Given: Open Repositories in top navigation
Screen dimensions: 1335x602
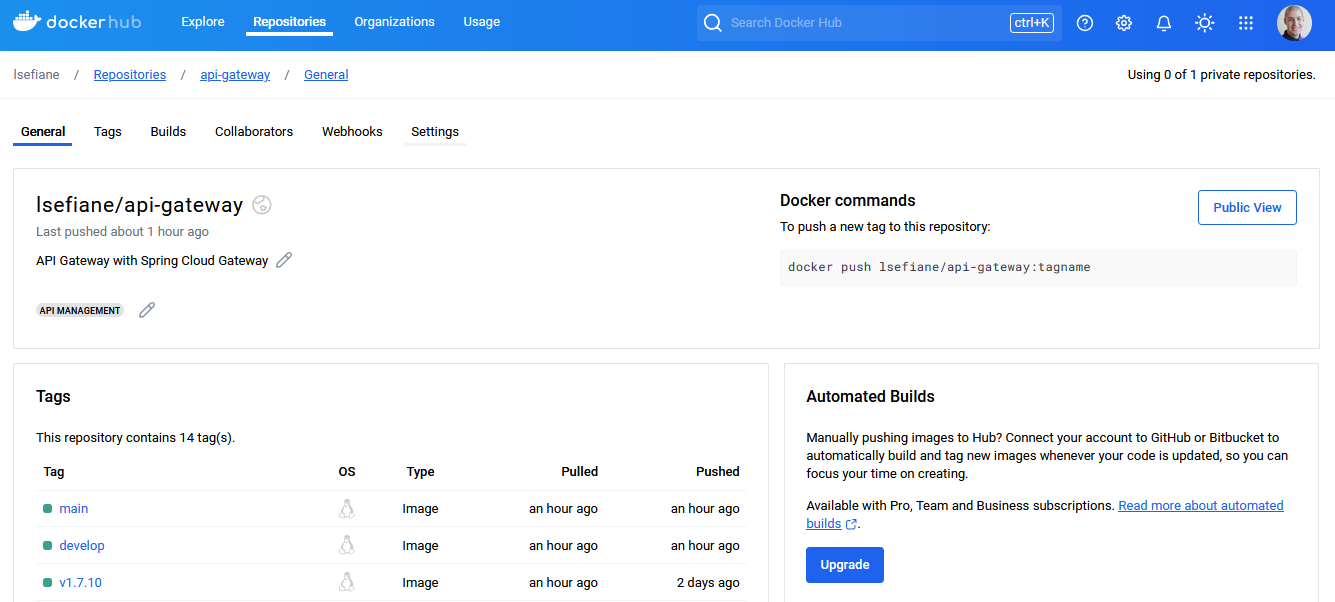Looking at the screenshot, I should pos(290,22).
